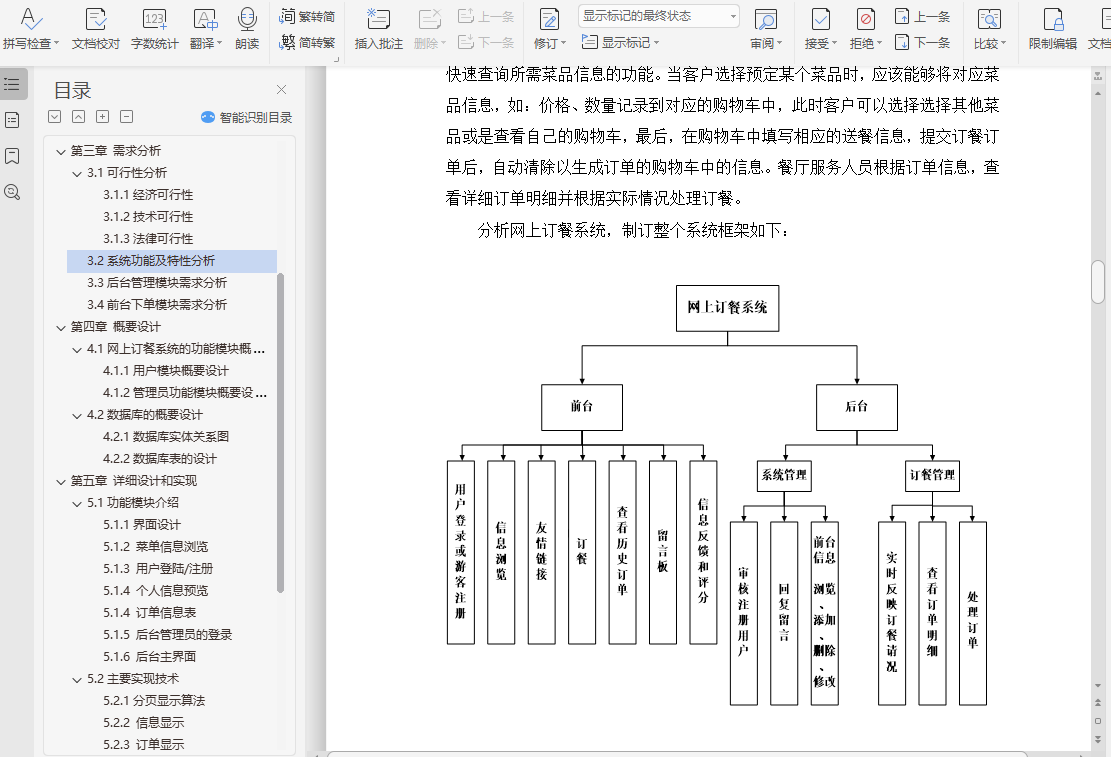Click the collapse-levels up arrow icon
This screenshot has width=1111, height=757.
[79, 117]
